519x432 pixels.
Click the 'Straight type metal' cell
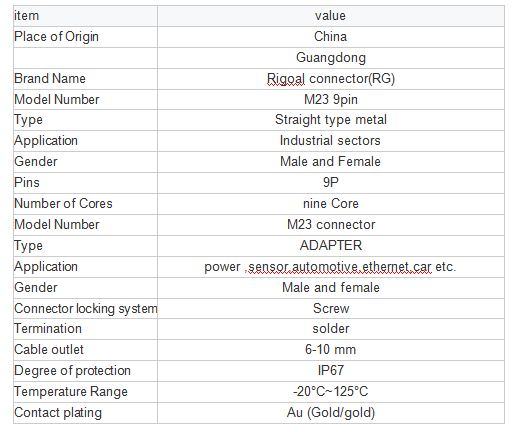(331, 120)
